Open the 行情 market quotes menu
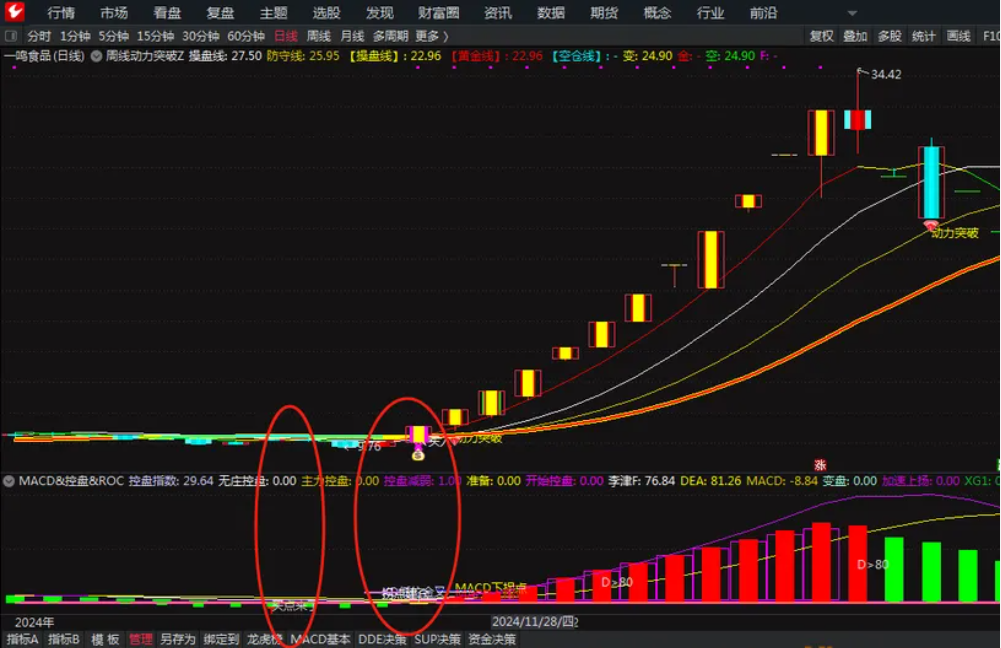The width and height of the screenshot is (1001, 648). (59, 13)
